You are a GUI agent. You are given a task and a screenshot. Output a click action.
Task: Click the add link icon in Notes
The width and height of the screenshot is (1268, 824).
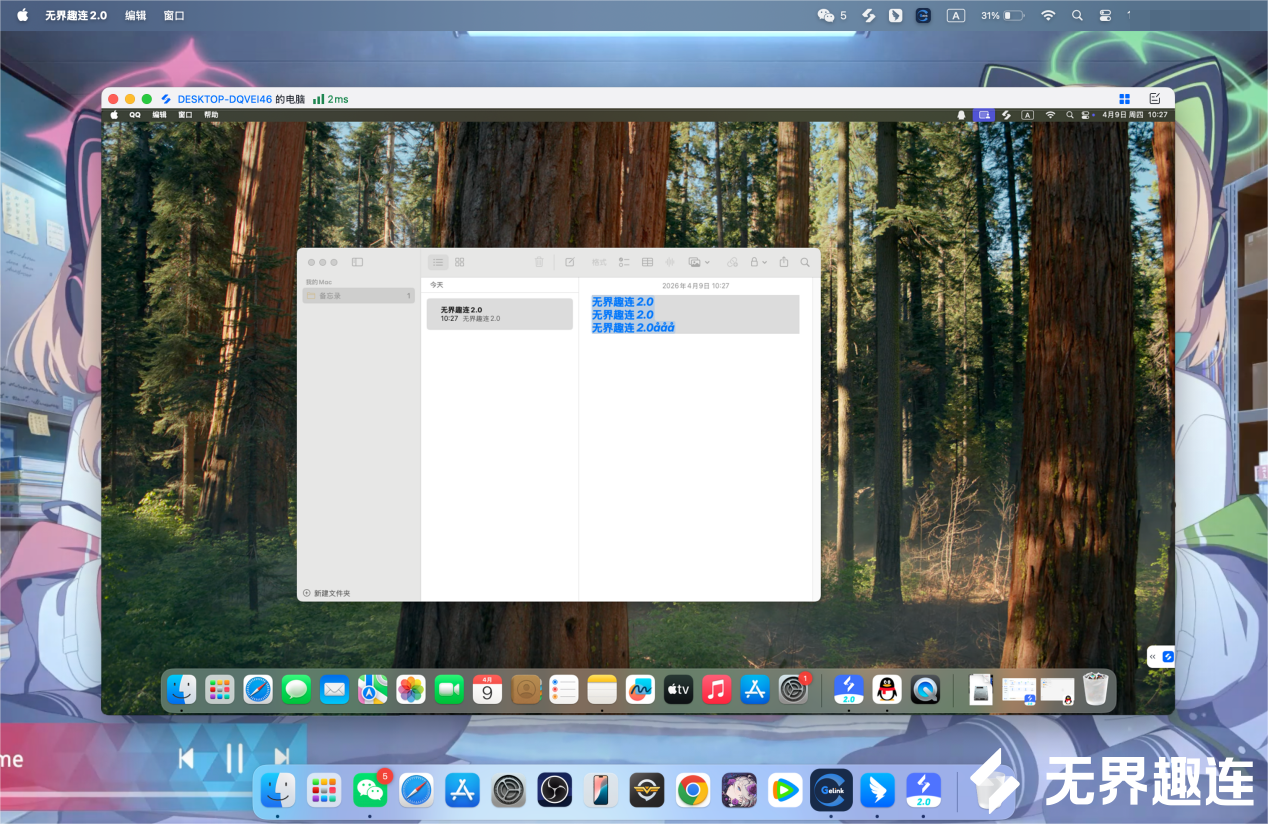point(732,262)
